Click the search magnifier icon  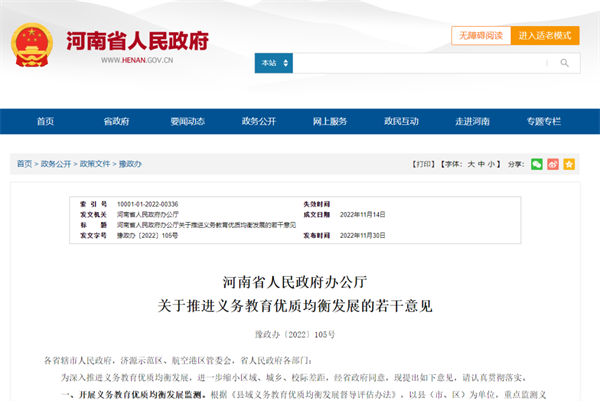(x=564, y=63)
